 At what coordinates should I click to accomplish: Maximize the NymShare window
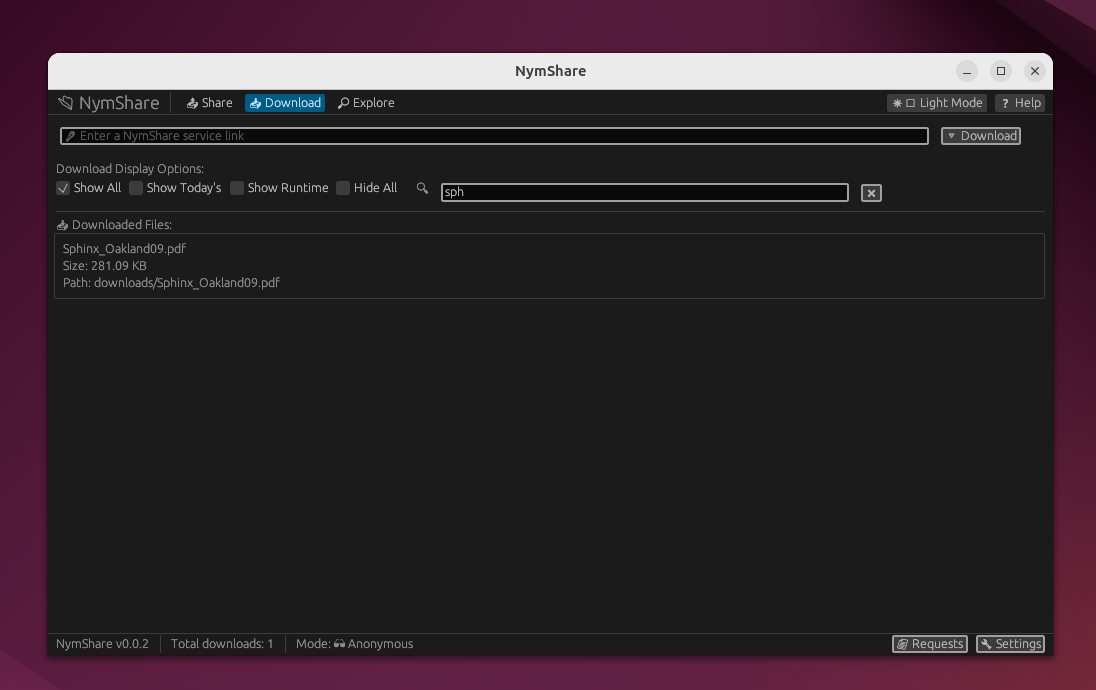1001,71
